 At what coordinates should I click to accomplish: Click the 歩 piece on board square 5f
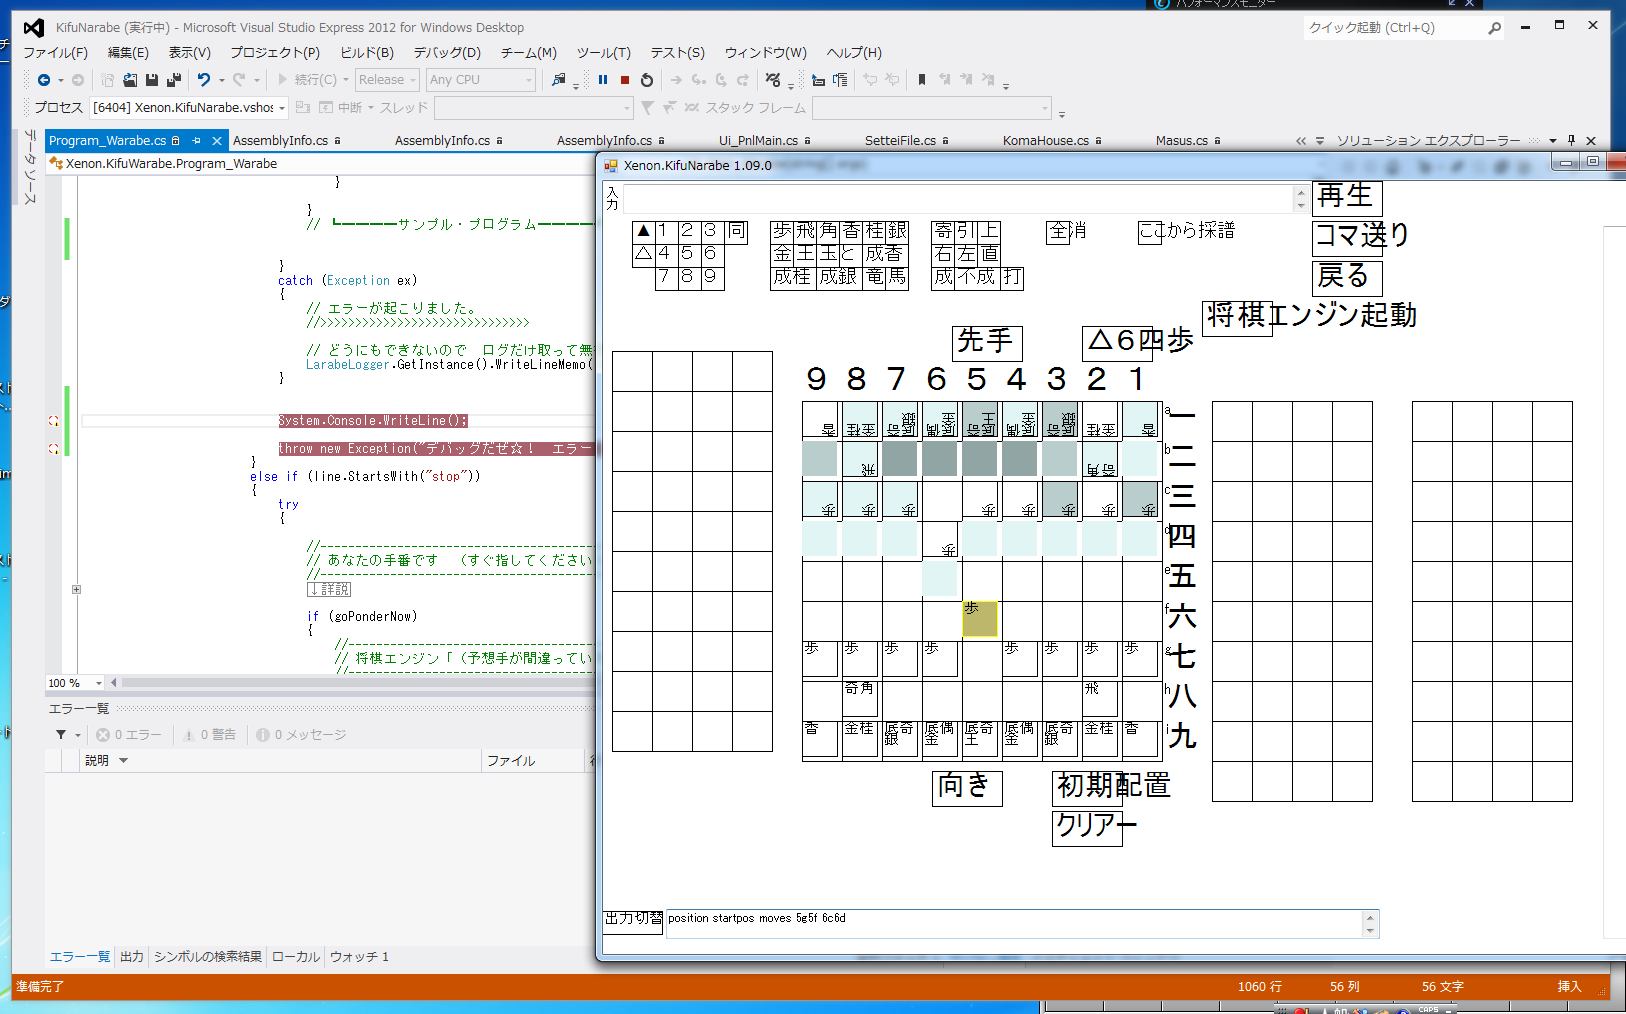click(980, 619)
